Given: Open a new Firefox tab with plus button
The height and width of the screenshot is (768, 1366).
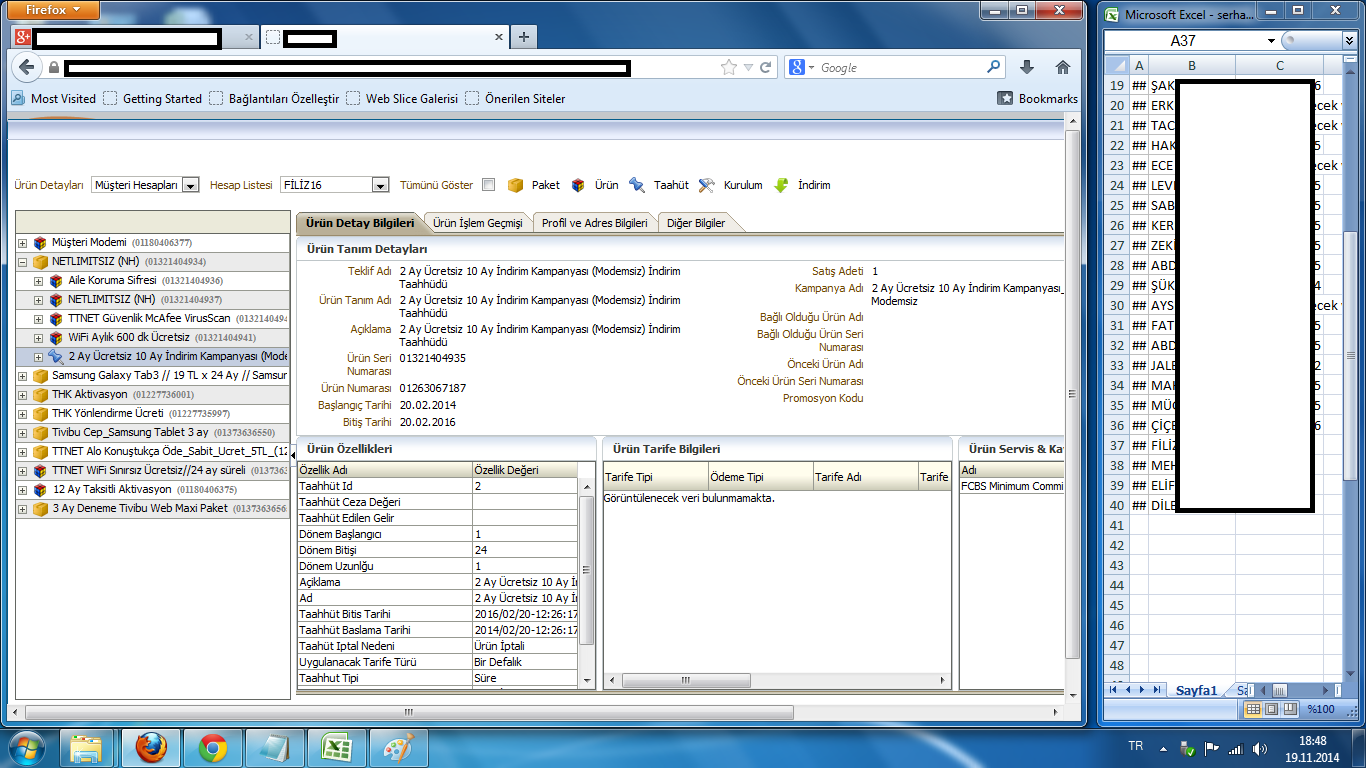Looking at the screenshot, I should (523, 37).
